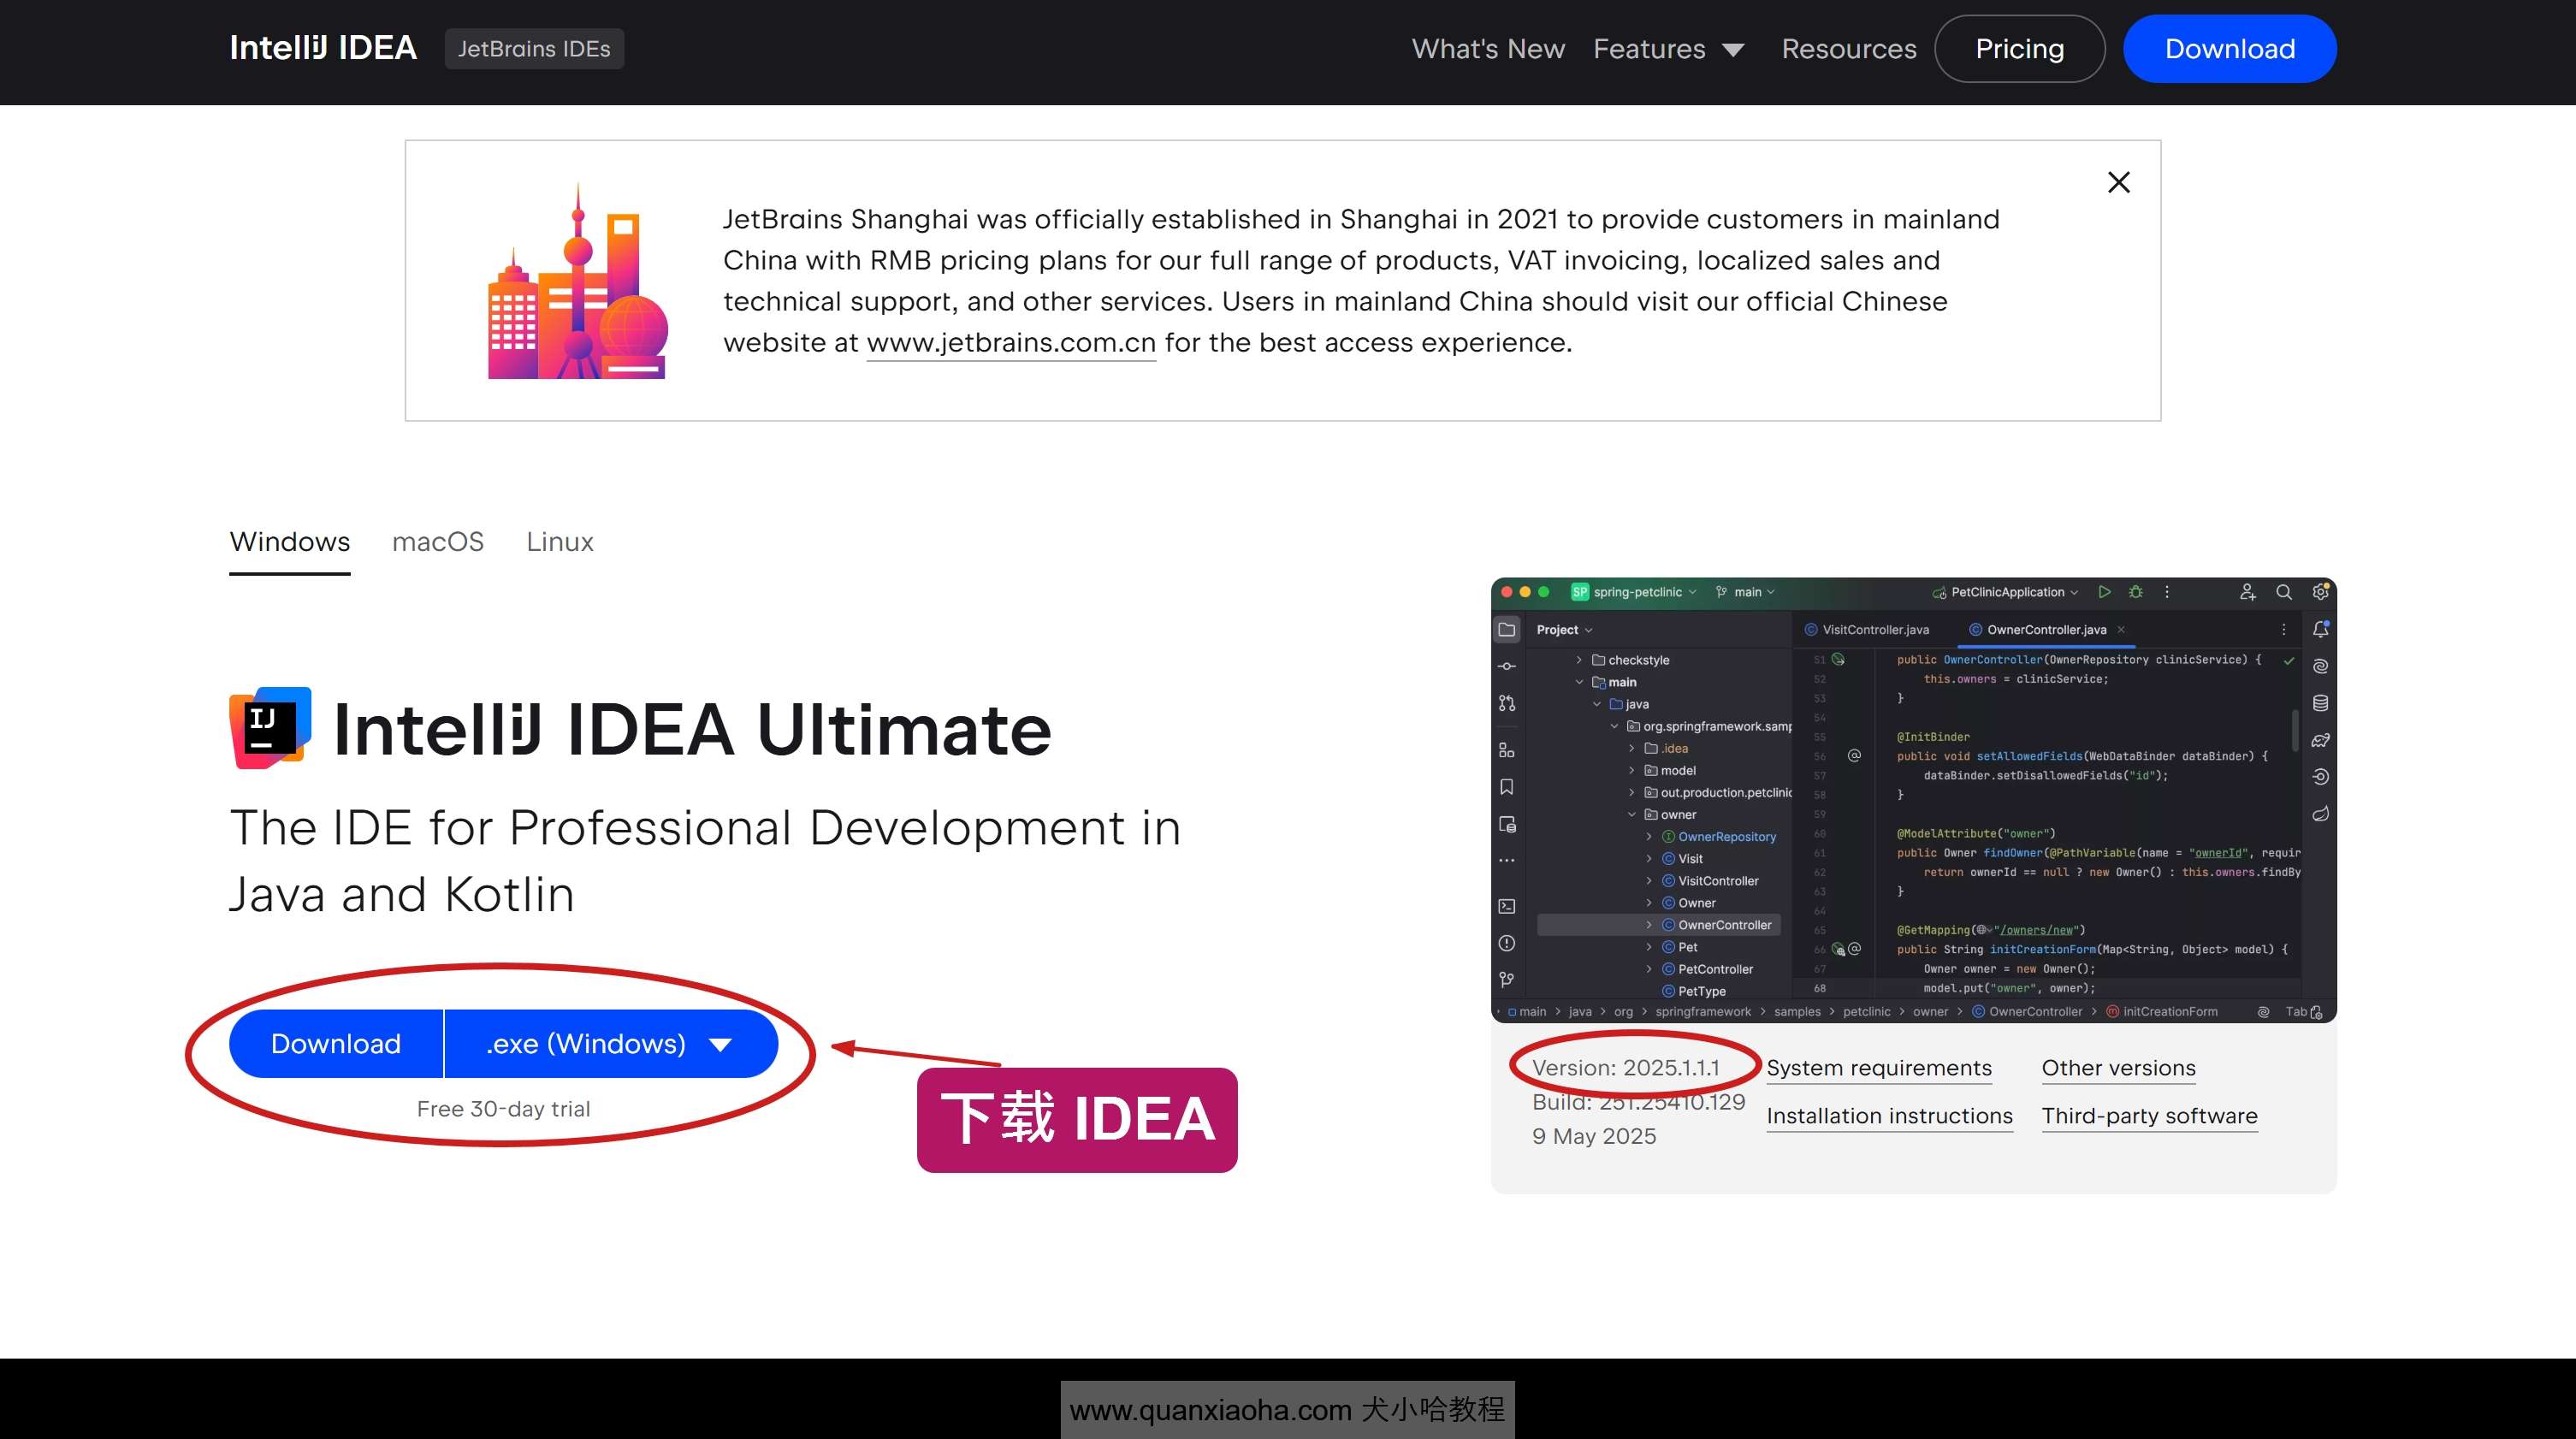Click the Shanghai skyline illustration
2576x1439 pixels.
[577, 281]
